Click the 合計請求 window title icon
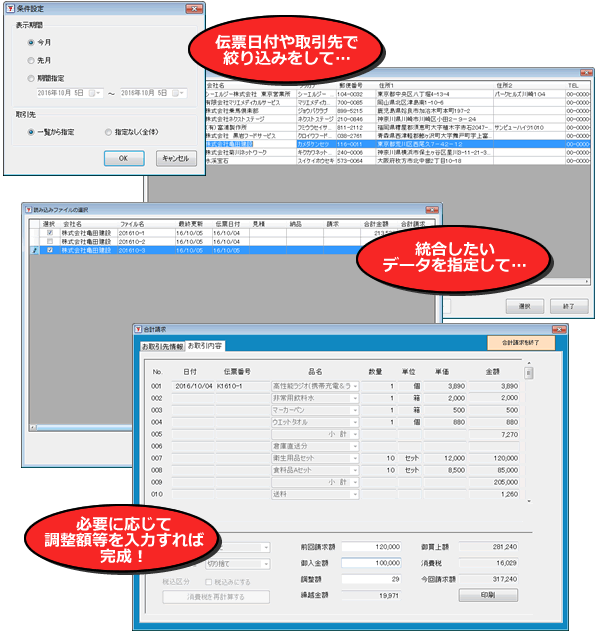595x634 pixels. pyautogui.click(x=139, y=330)
